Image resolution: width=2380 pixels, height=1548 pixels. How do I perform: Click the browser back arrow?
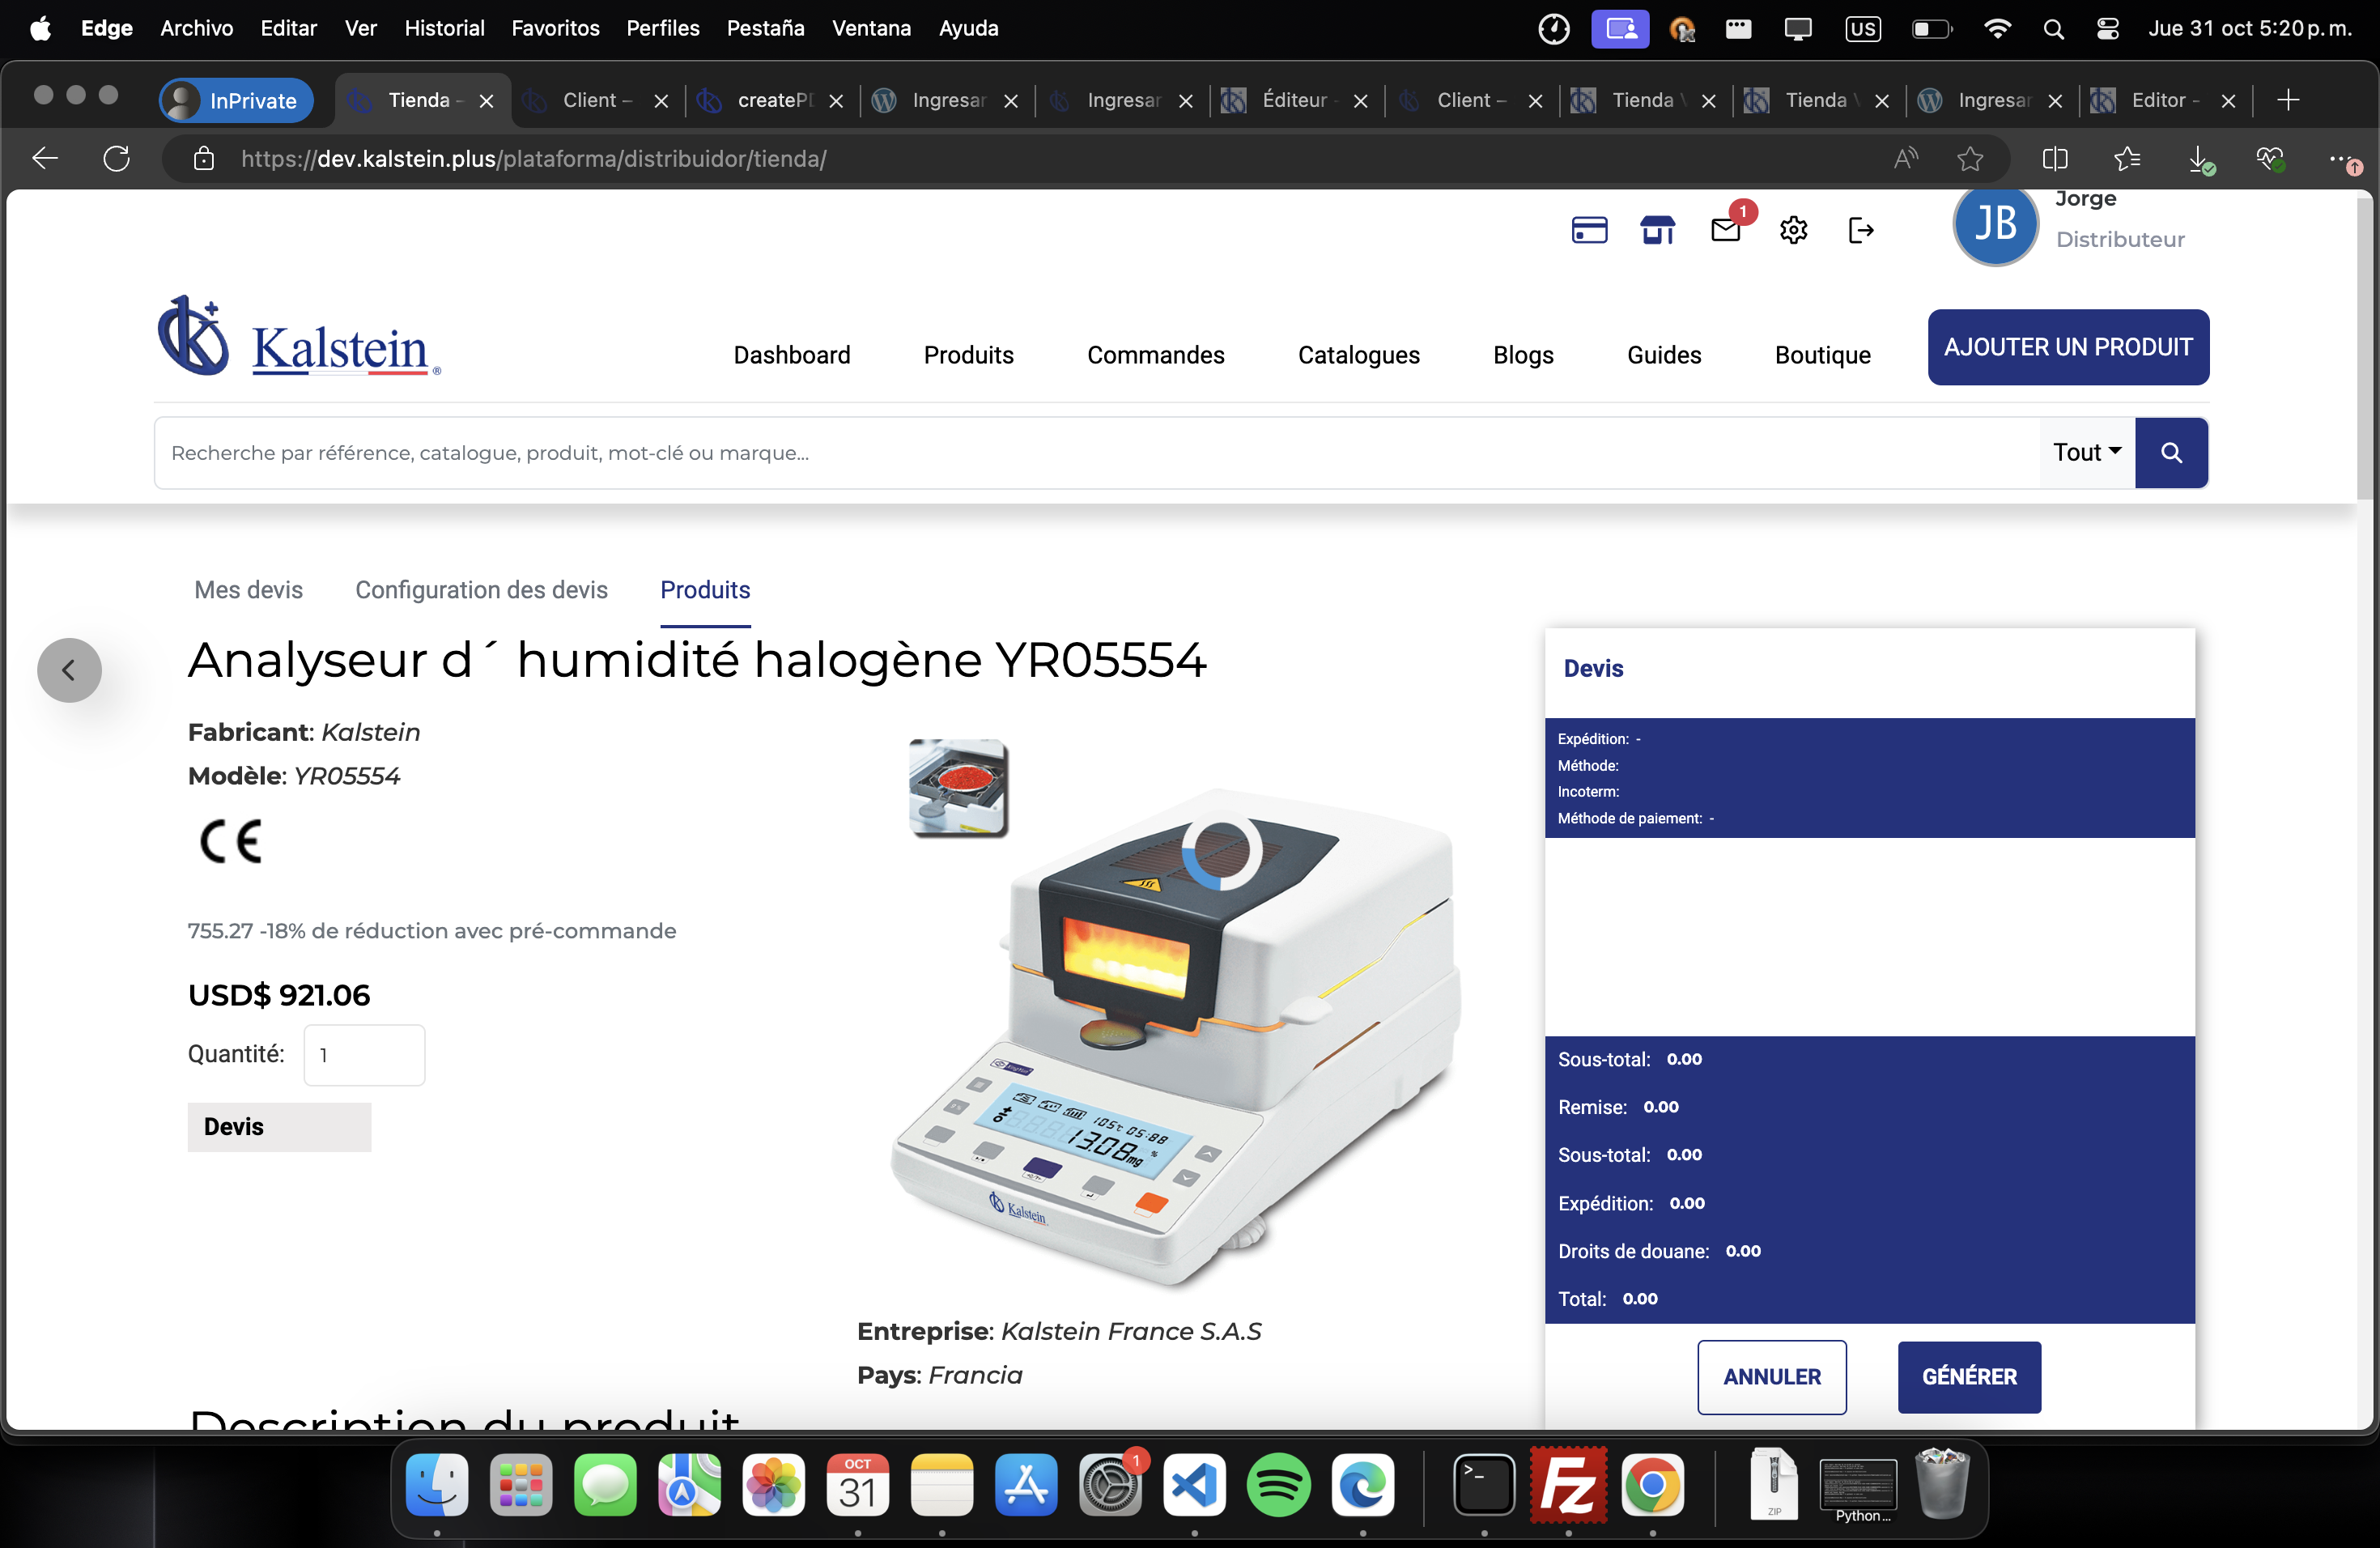click(x=45, y=158)
